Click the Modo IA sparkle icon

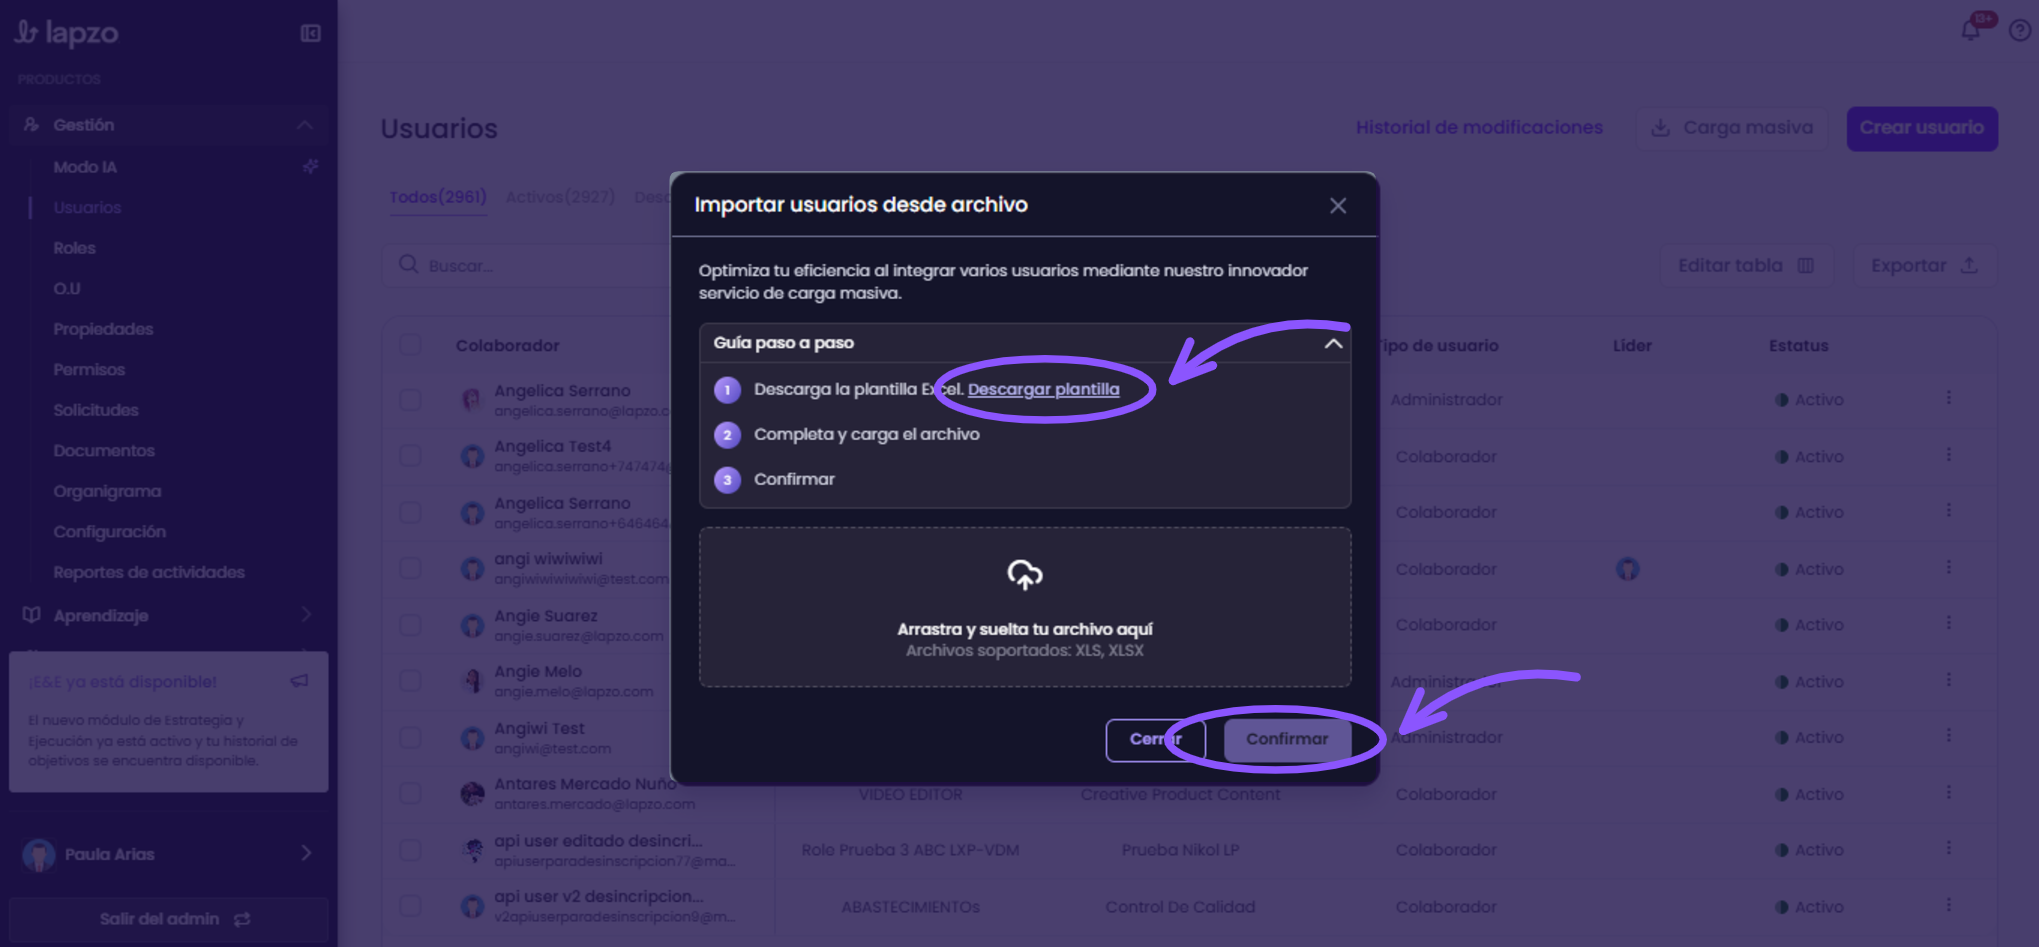pyautogui.click(x=311, y=166)
